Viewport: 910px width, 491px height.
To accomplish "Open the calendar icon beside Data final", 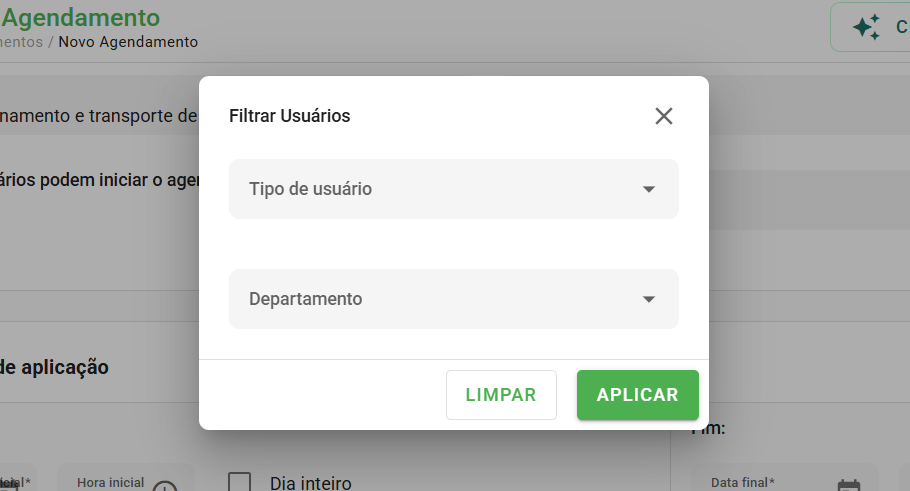I will (848, 485).
